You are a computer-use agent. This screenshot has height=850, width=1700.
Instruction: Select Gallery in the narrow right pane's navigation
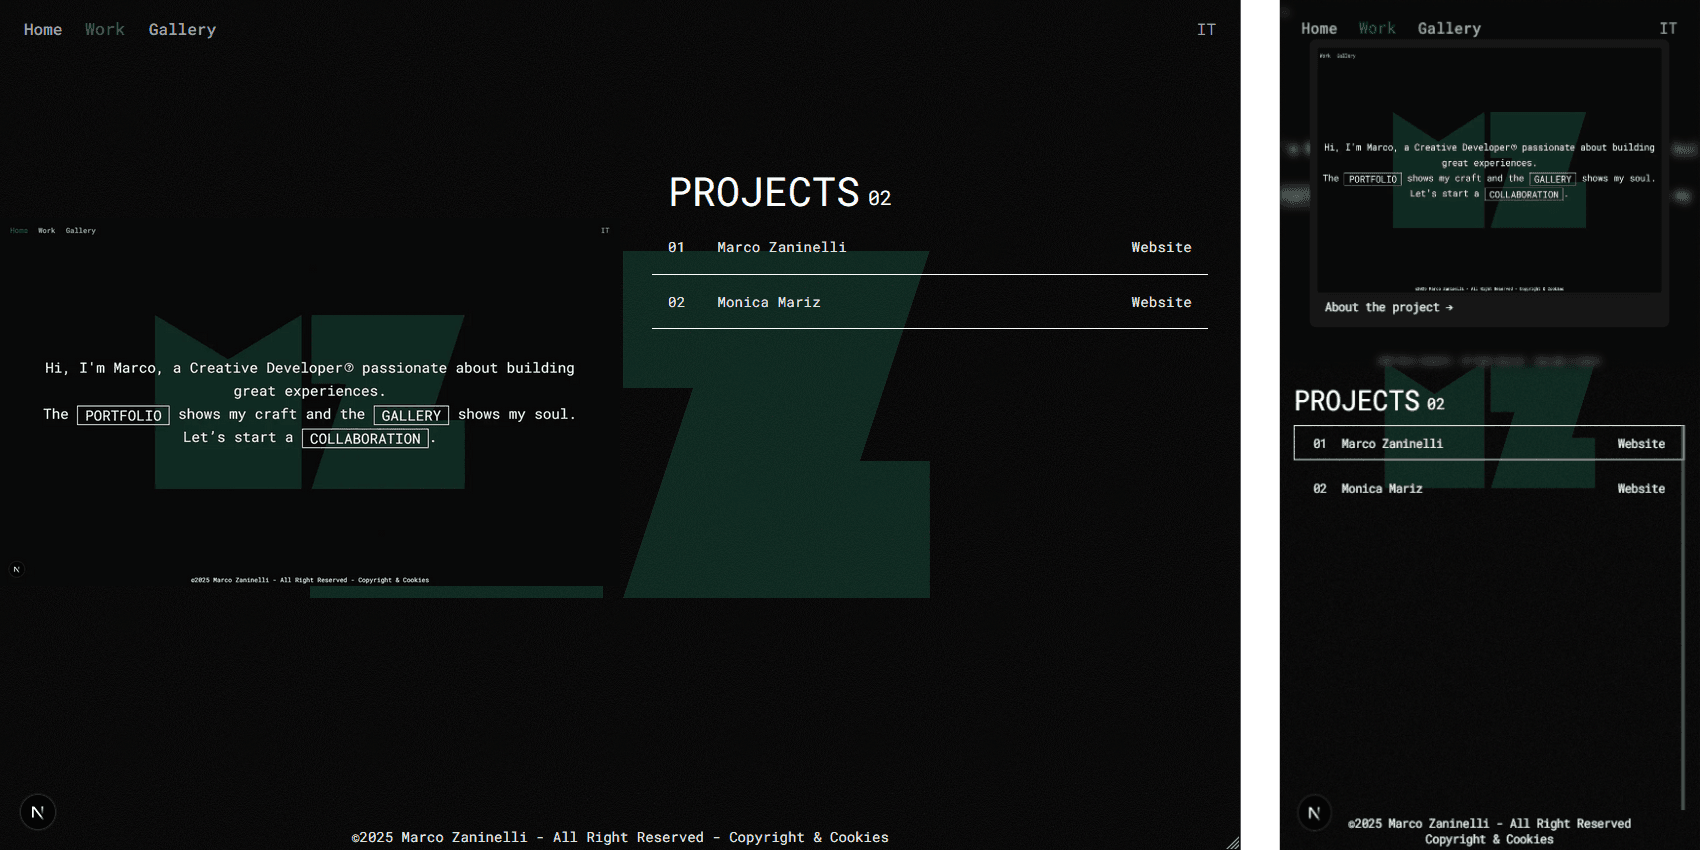click(x=1449, y=29)
